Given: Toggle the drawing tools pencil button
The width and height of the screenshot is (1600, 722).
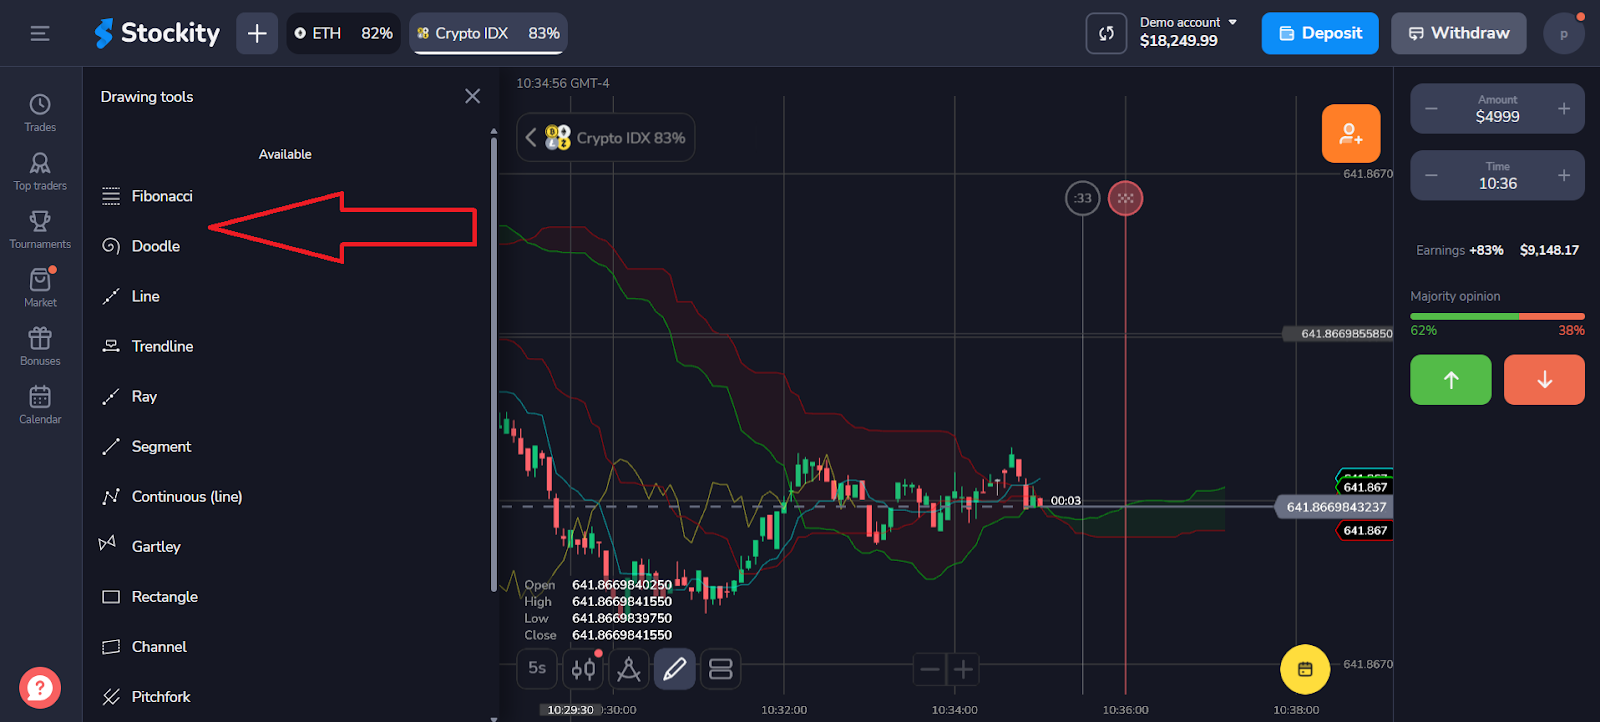Looking at the screenshot, I should click(x=675, y=669).
